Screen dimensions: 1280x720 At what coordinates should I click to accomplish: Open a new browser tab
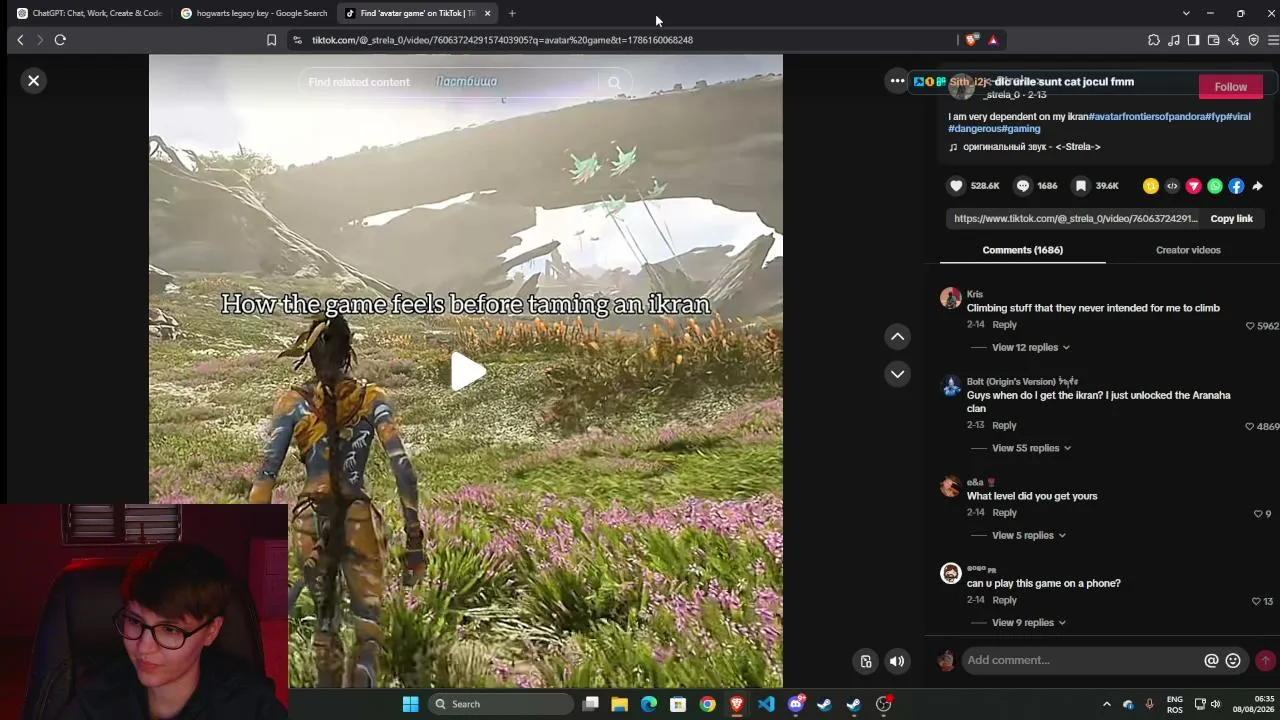coord(512,13)
